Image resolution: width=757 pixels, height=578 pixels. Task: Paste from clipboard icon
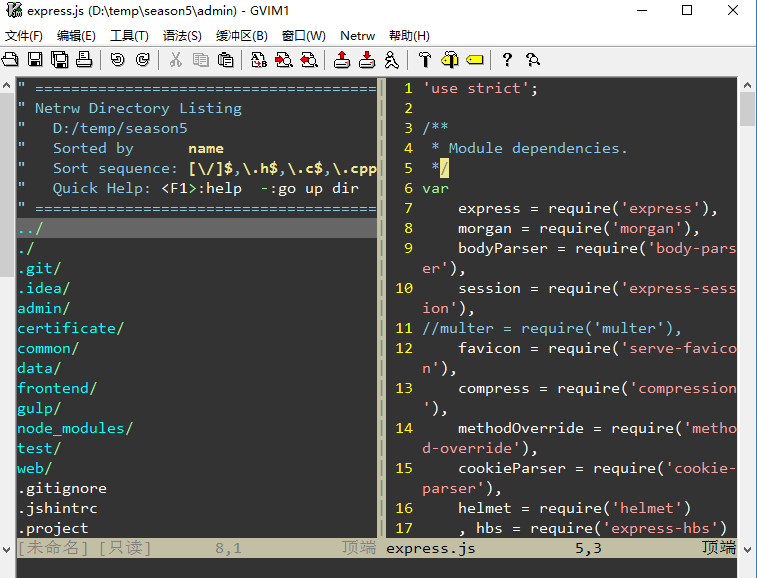225,59
